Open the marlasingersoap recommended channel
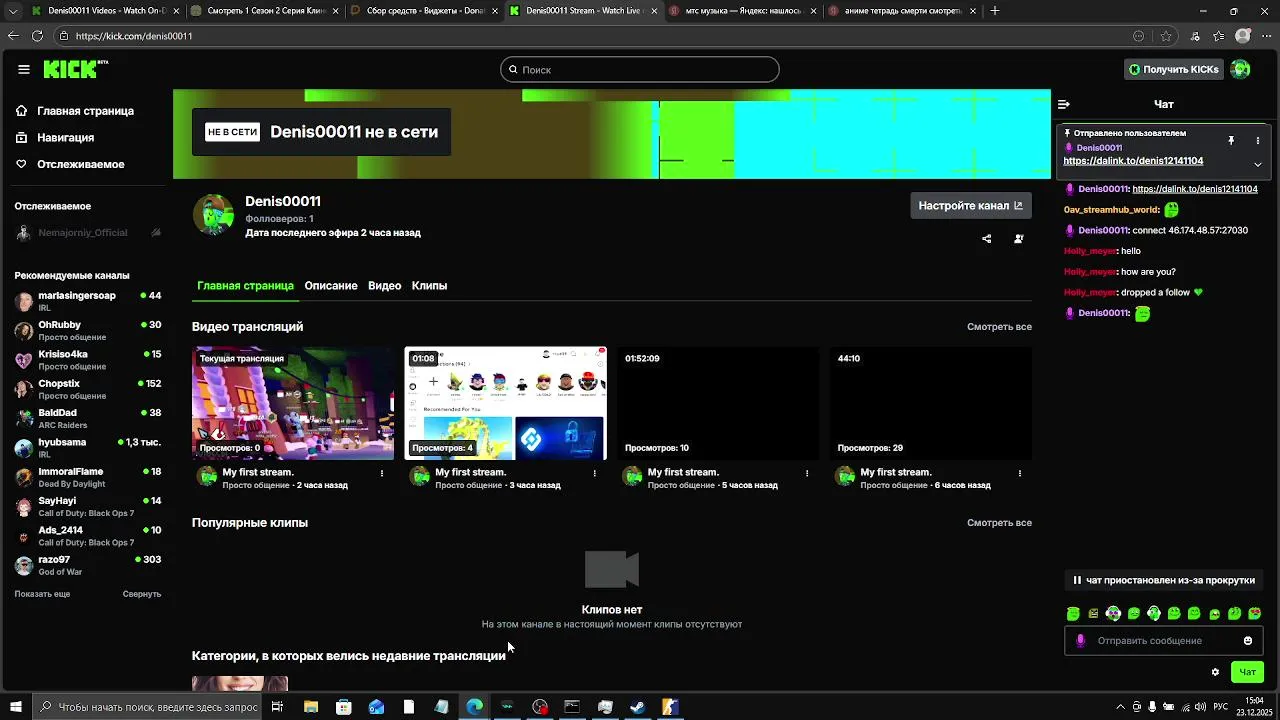Viewport: 1280px width, 720px height. (87, 301)
